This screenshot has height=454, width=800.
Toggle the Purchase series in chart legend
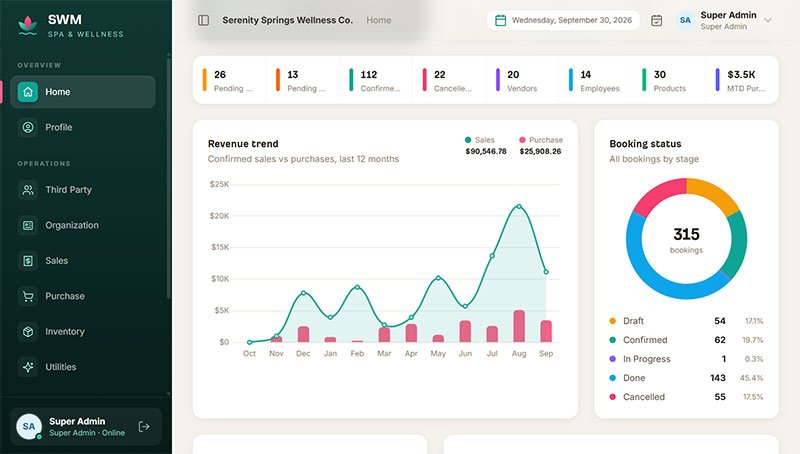[541, 140]
